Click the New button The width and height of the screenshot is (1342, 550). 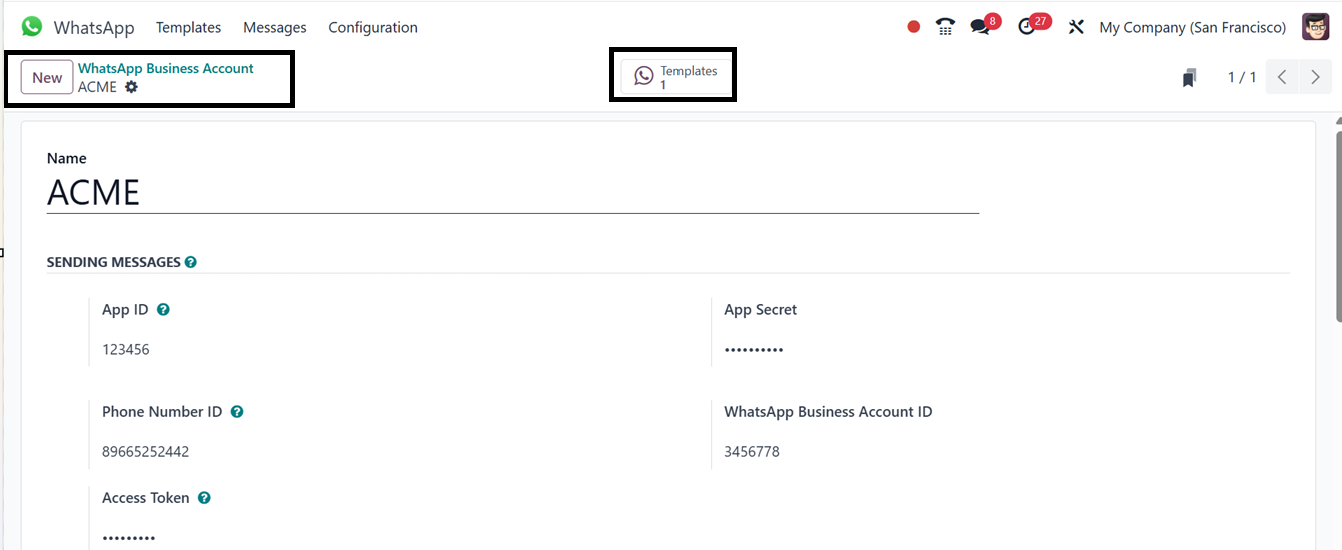[x=47, y=77]
